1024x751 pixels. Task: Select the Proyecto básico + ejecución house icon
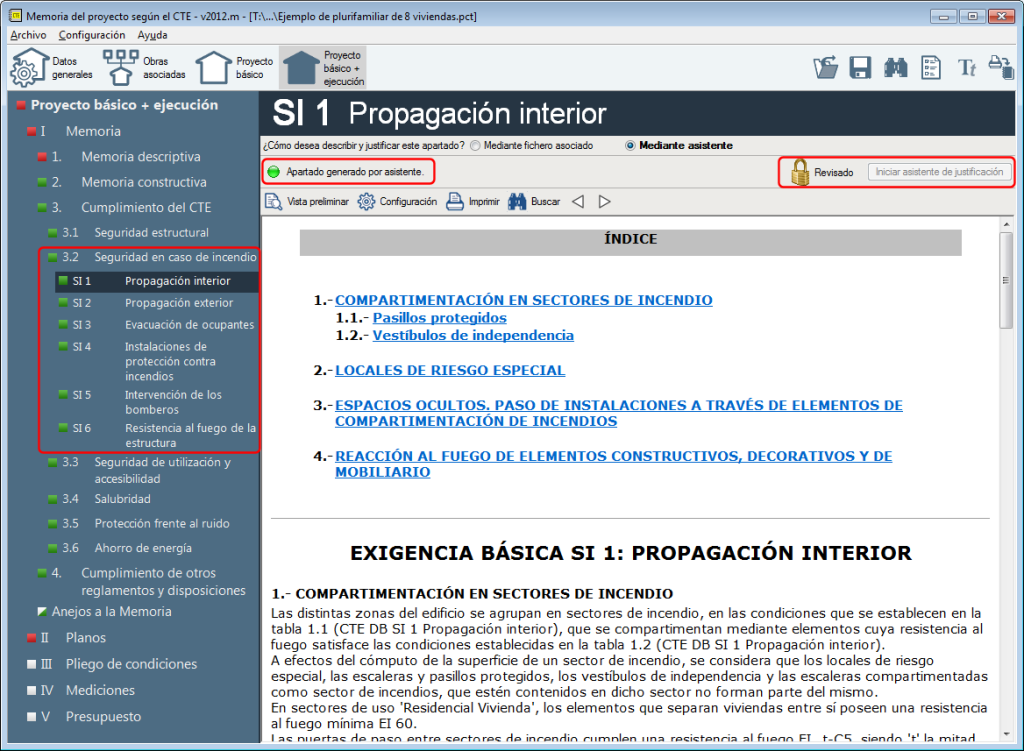(x=300, y=68)
